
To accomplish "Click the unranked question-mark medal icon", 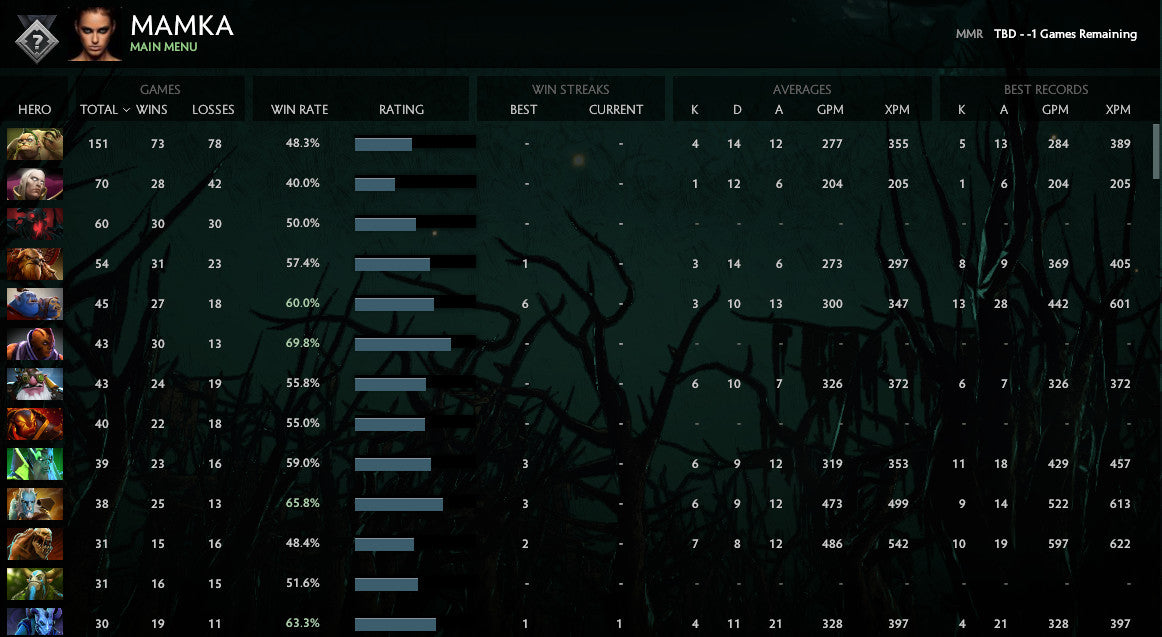I will coord(36,36).
